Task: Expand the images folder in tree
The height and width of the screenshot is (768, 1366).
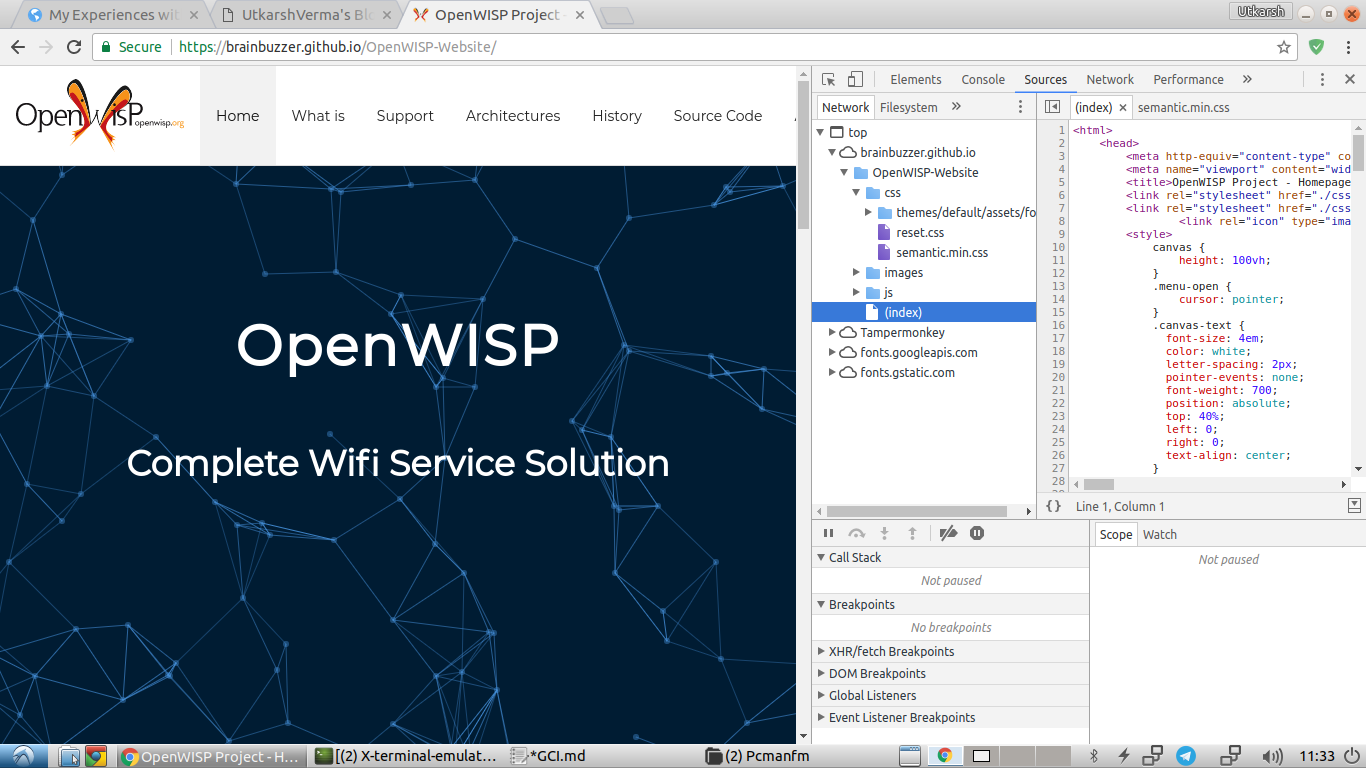Action: click(857, 273)
